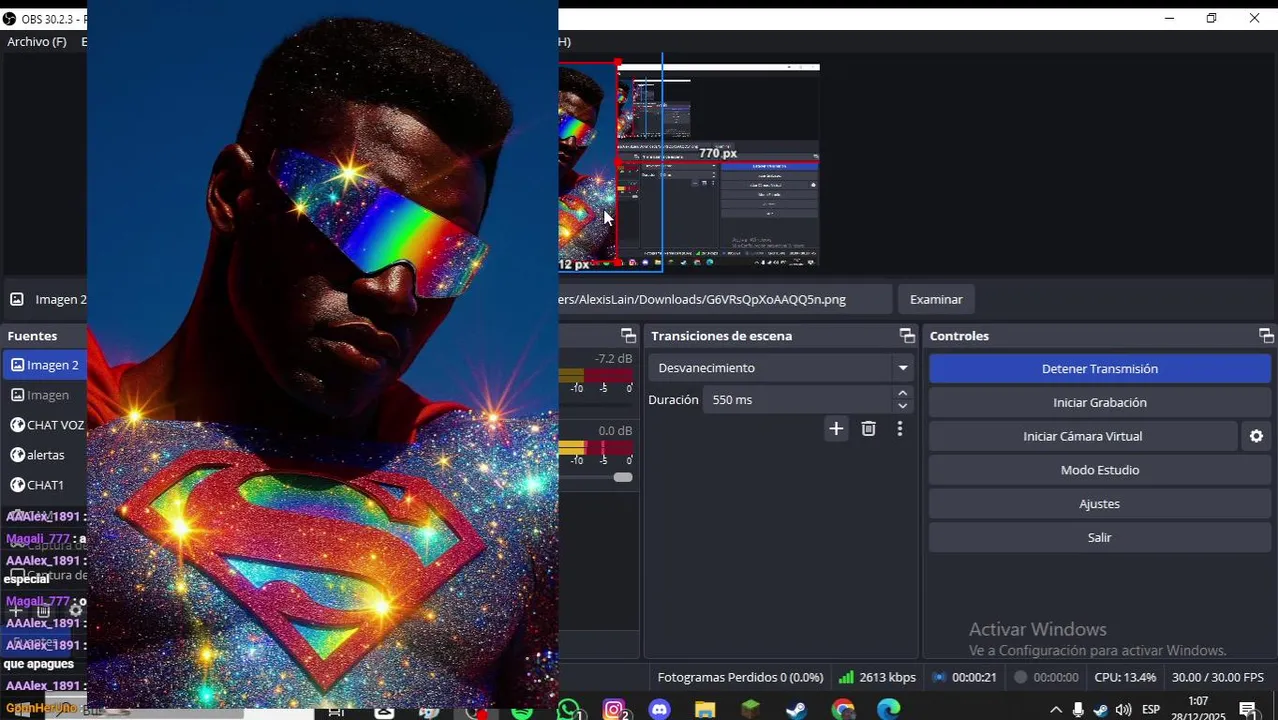Click the 30.00 / 30.00 FPS text
Viewport: 1278px width, 720px height.
tap(1217, 678)
